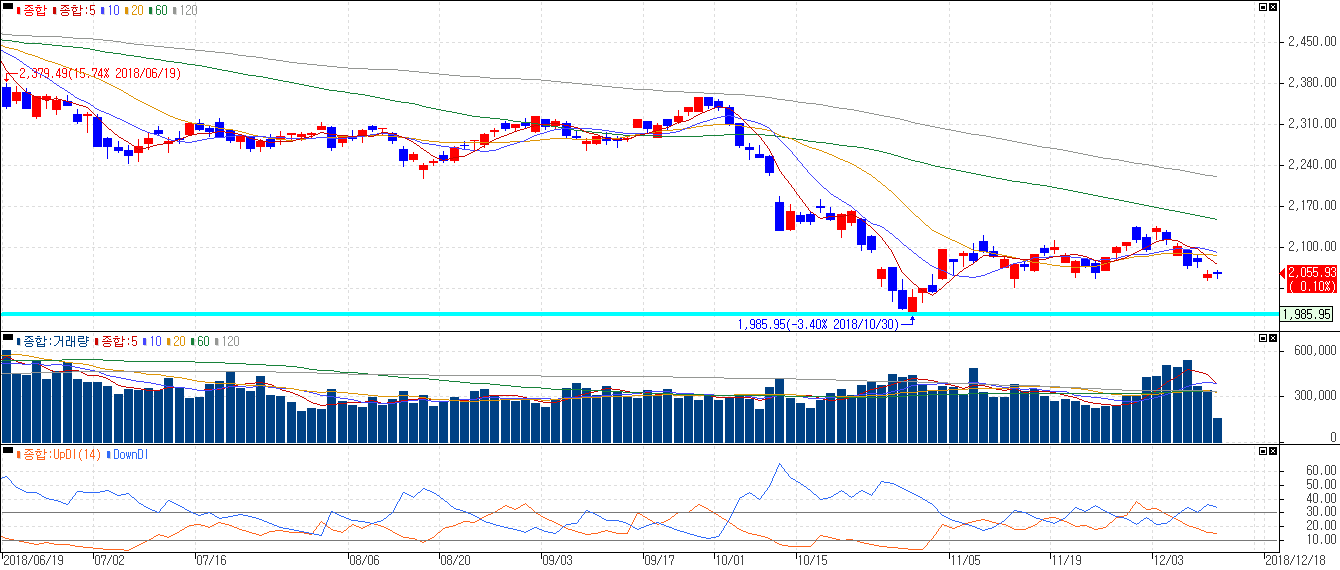Select the 종합:UpDI(14) indicator legend
This screenshot has height=570, width=1340.
point(59,455)
